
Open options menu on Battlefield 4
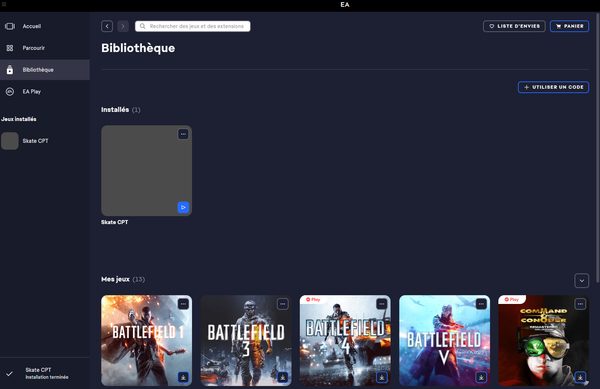[382, 304]
